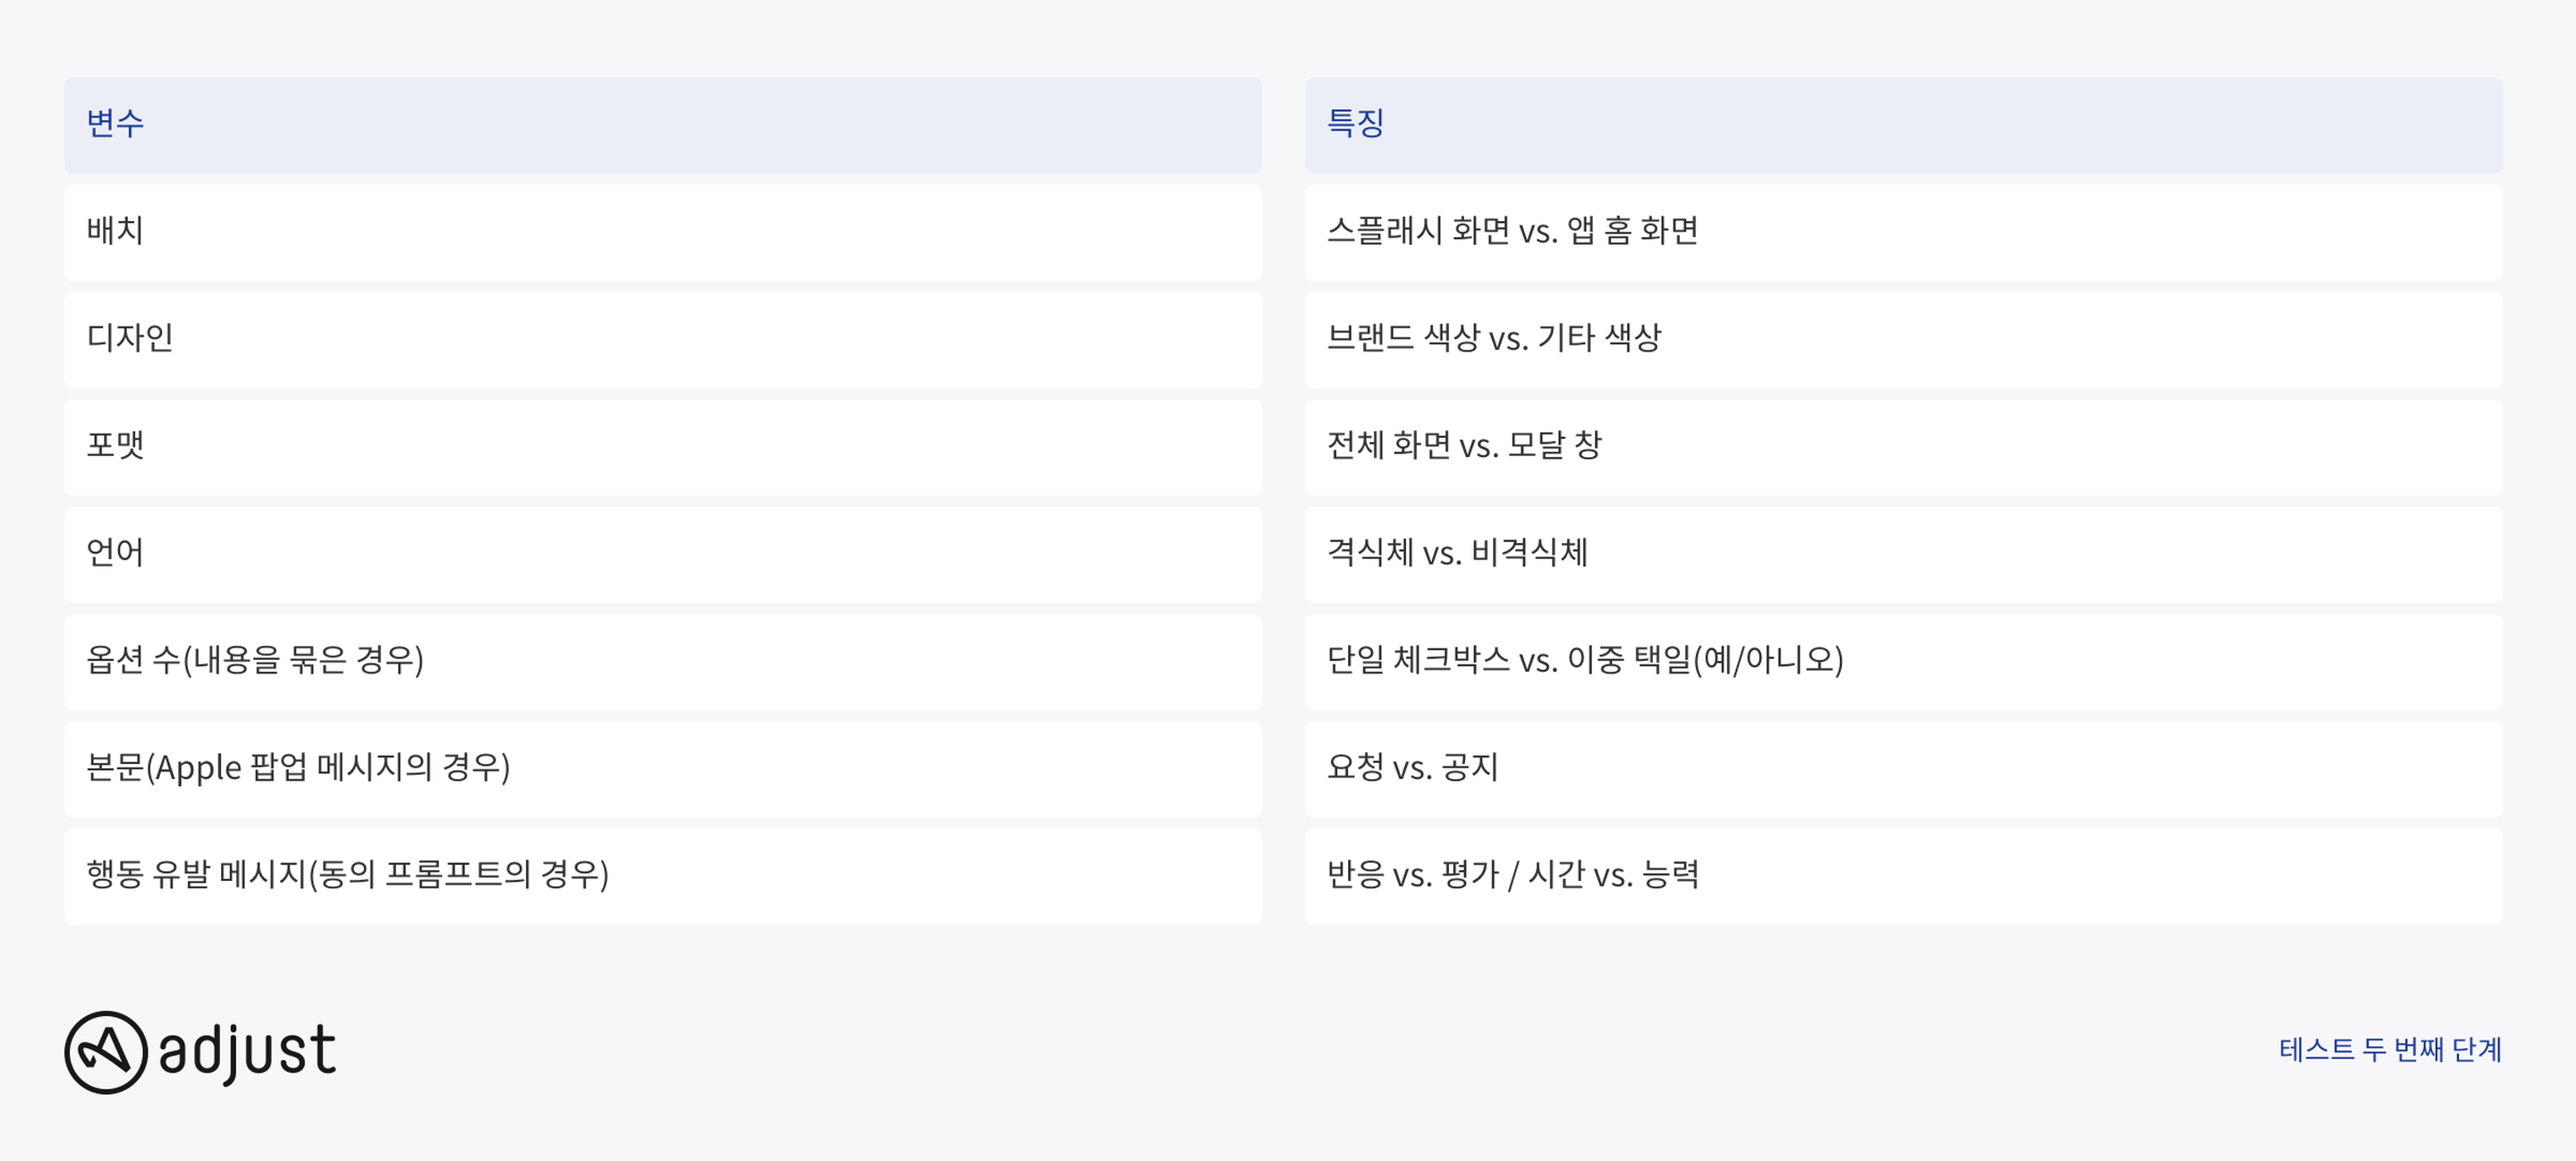
Task: Click the 배치 row cell
Action: [x=663, y=232]
